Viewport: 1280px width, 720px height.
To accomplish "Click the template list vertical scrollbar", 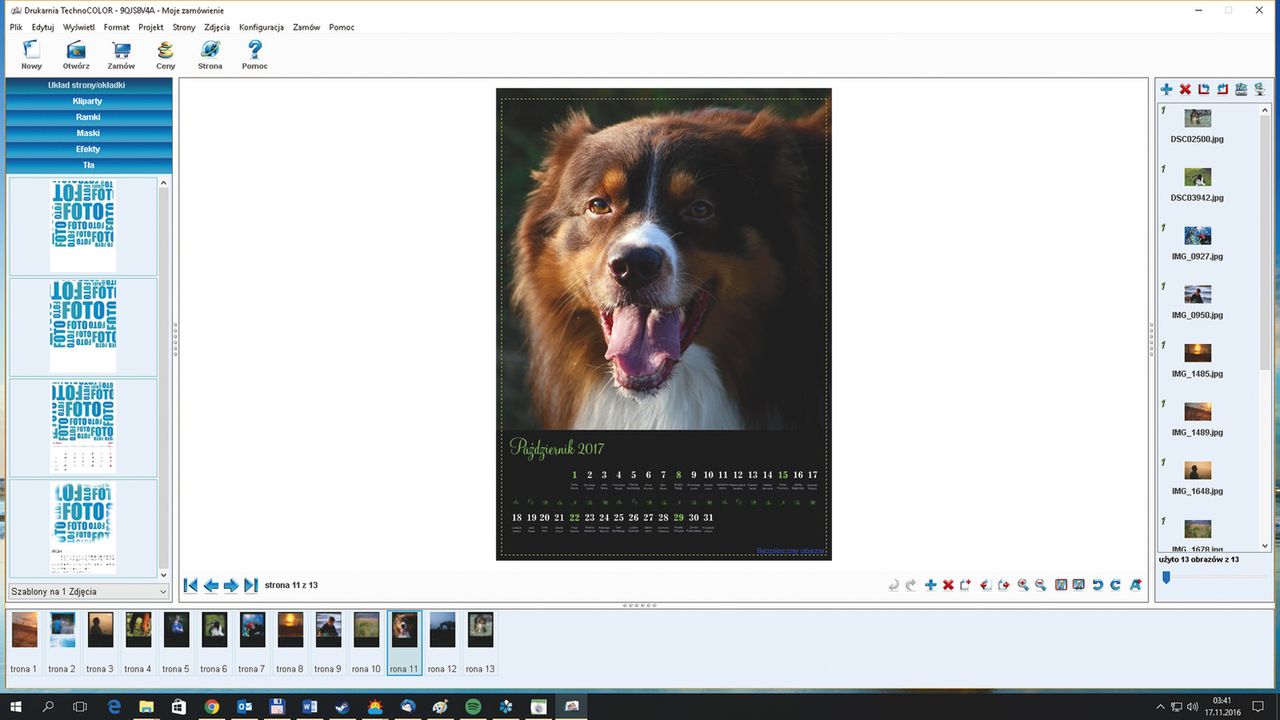I will (164, 378).
